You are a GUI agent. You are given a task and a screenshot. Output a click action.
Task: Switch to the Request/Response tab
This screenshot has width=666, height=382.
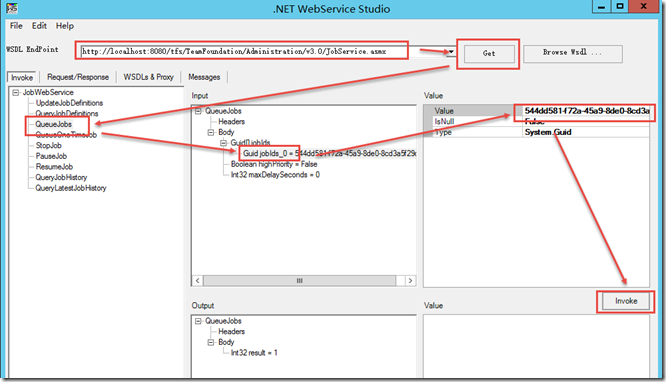click(78, 77)
